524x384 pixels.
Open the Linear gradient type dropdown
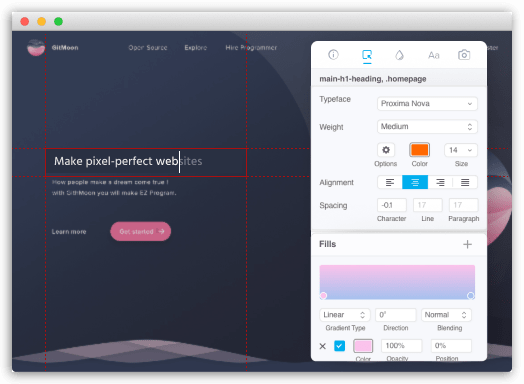click(x=345, y=315)
